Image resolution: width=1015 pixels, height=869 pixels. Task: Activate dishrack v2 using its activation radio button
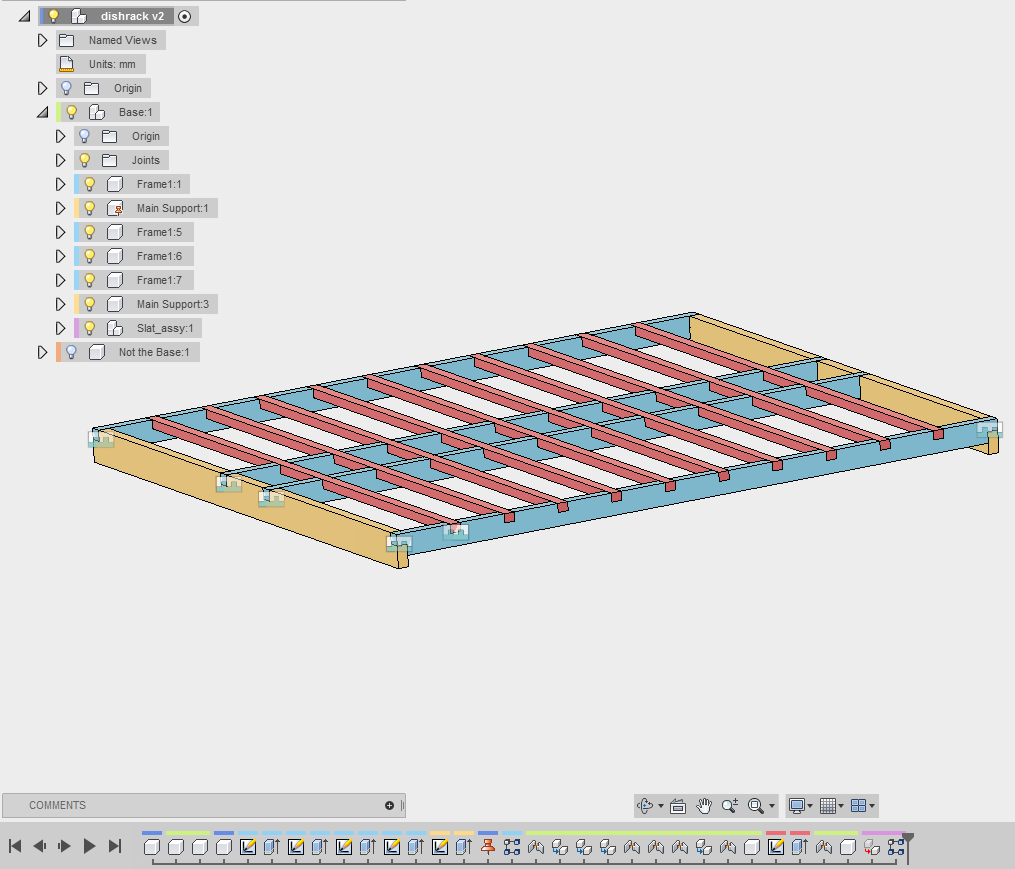click(185, 16)
